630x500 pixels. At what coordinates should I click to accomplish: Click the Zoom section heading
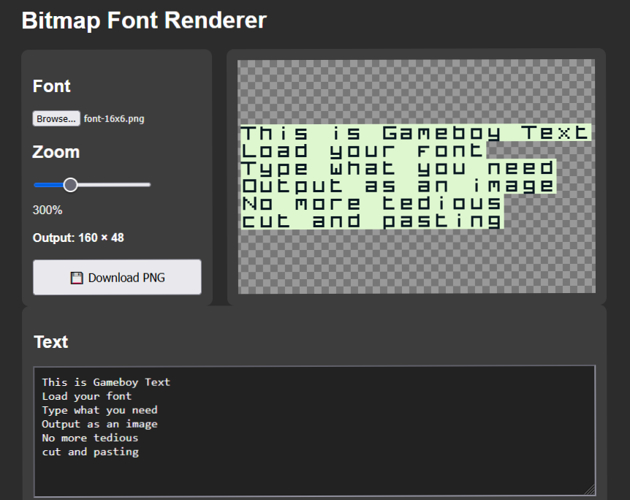click(56, 152)
